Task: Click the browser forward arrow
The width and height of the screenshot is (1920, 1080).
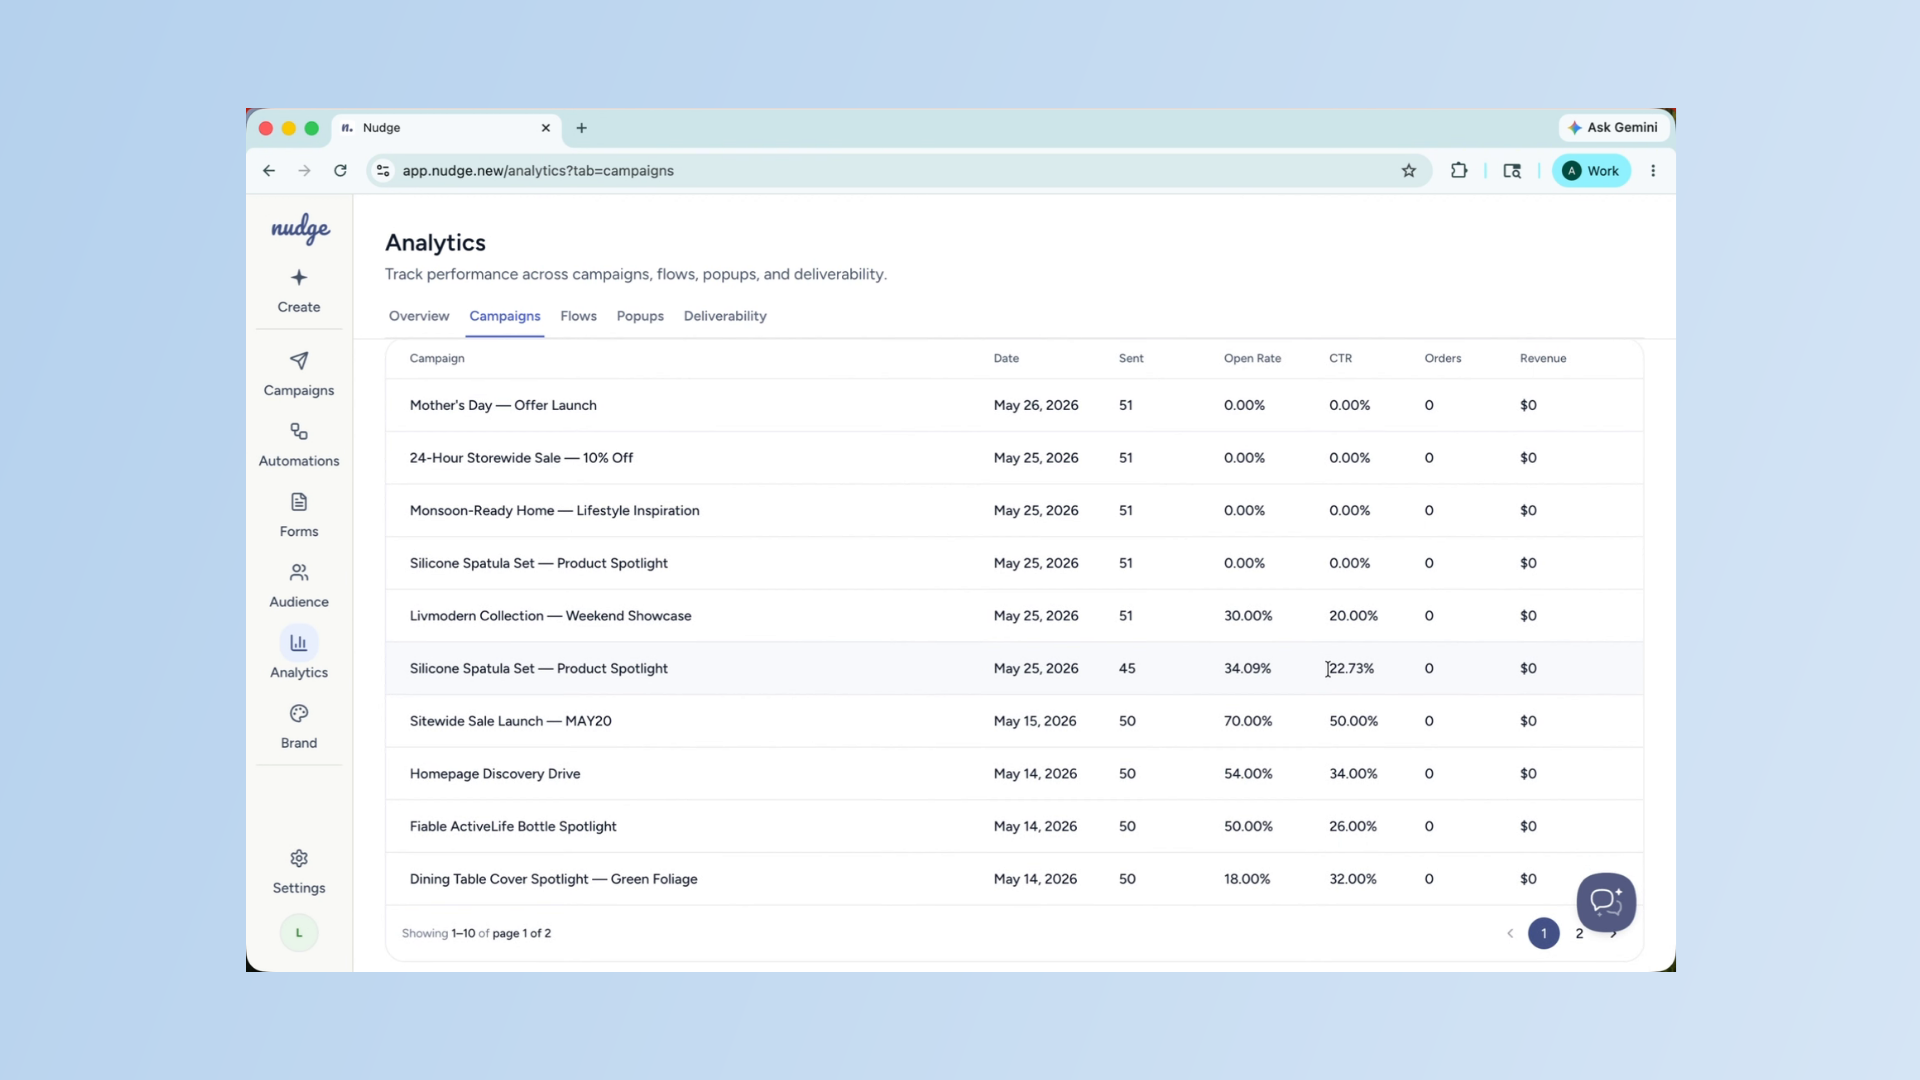Action: click(304, 171)
